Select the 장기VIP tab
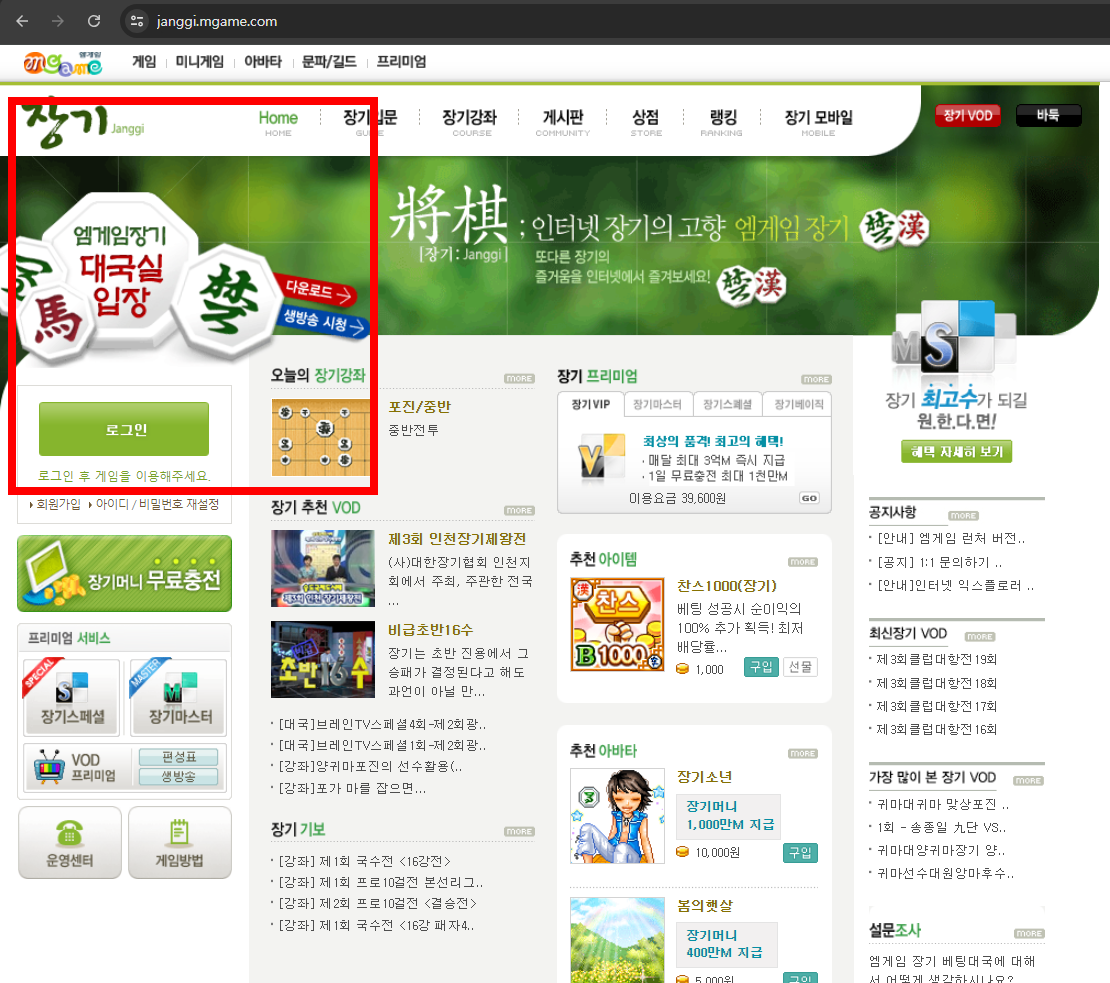1110x983 pixels. pyautogui.click(x=590, y=404)
